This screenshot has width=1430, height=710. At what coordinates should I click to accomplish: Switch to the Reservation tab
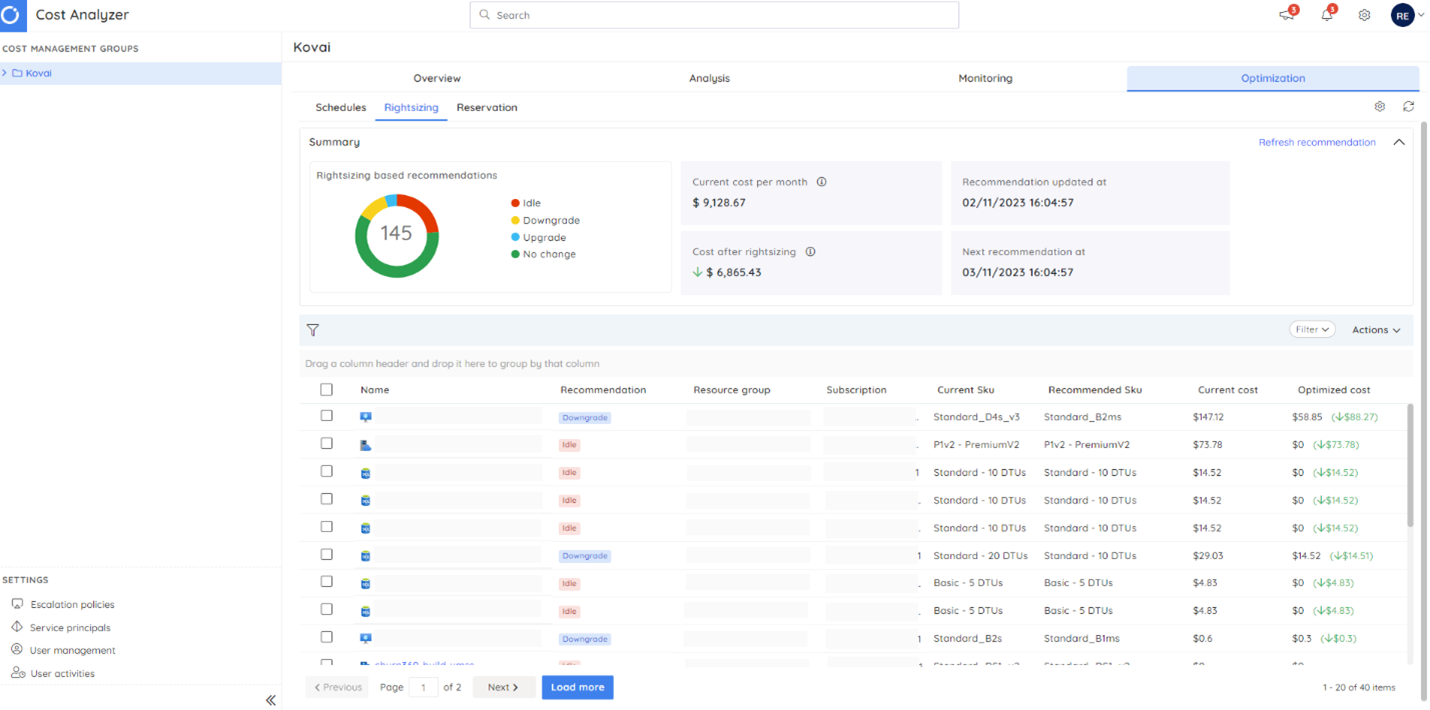(487, 107)
